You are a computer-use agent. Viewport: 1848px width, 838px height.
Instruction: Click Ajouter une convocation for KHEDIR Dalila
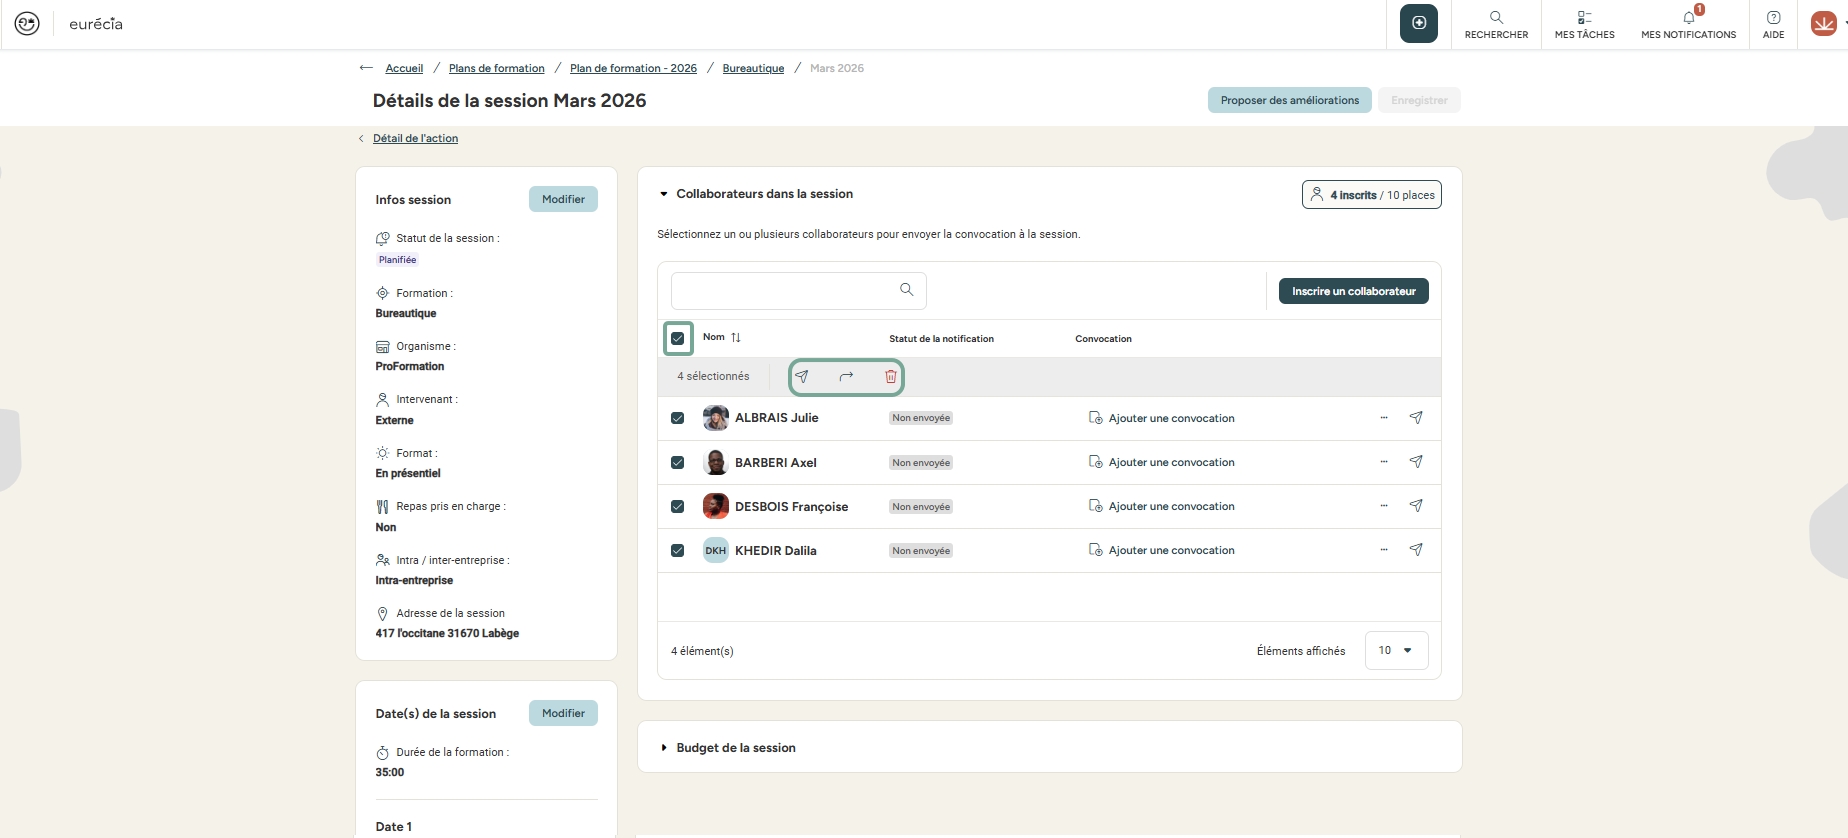click(1170, 551)
